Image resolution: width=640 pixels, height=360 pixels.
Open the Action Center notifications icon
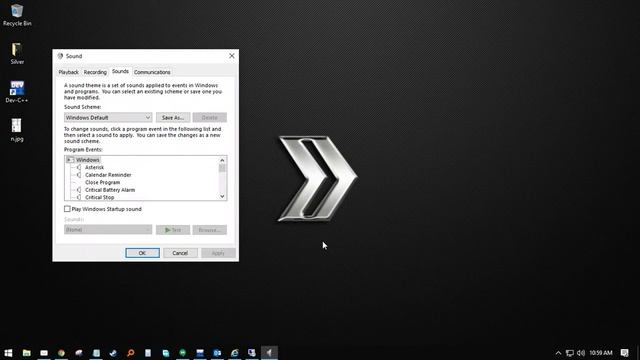coord(624,353)
